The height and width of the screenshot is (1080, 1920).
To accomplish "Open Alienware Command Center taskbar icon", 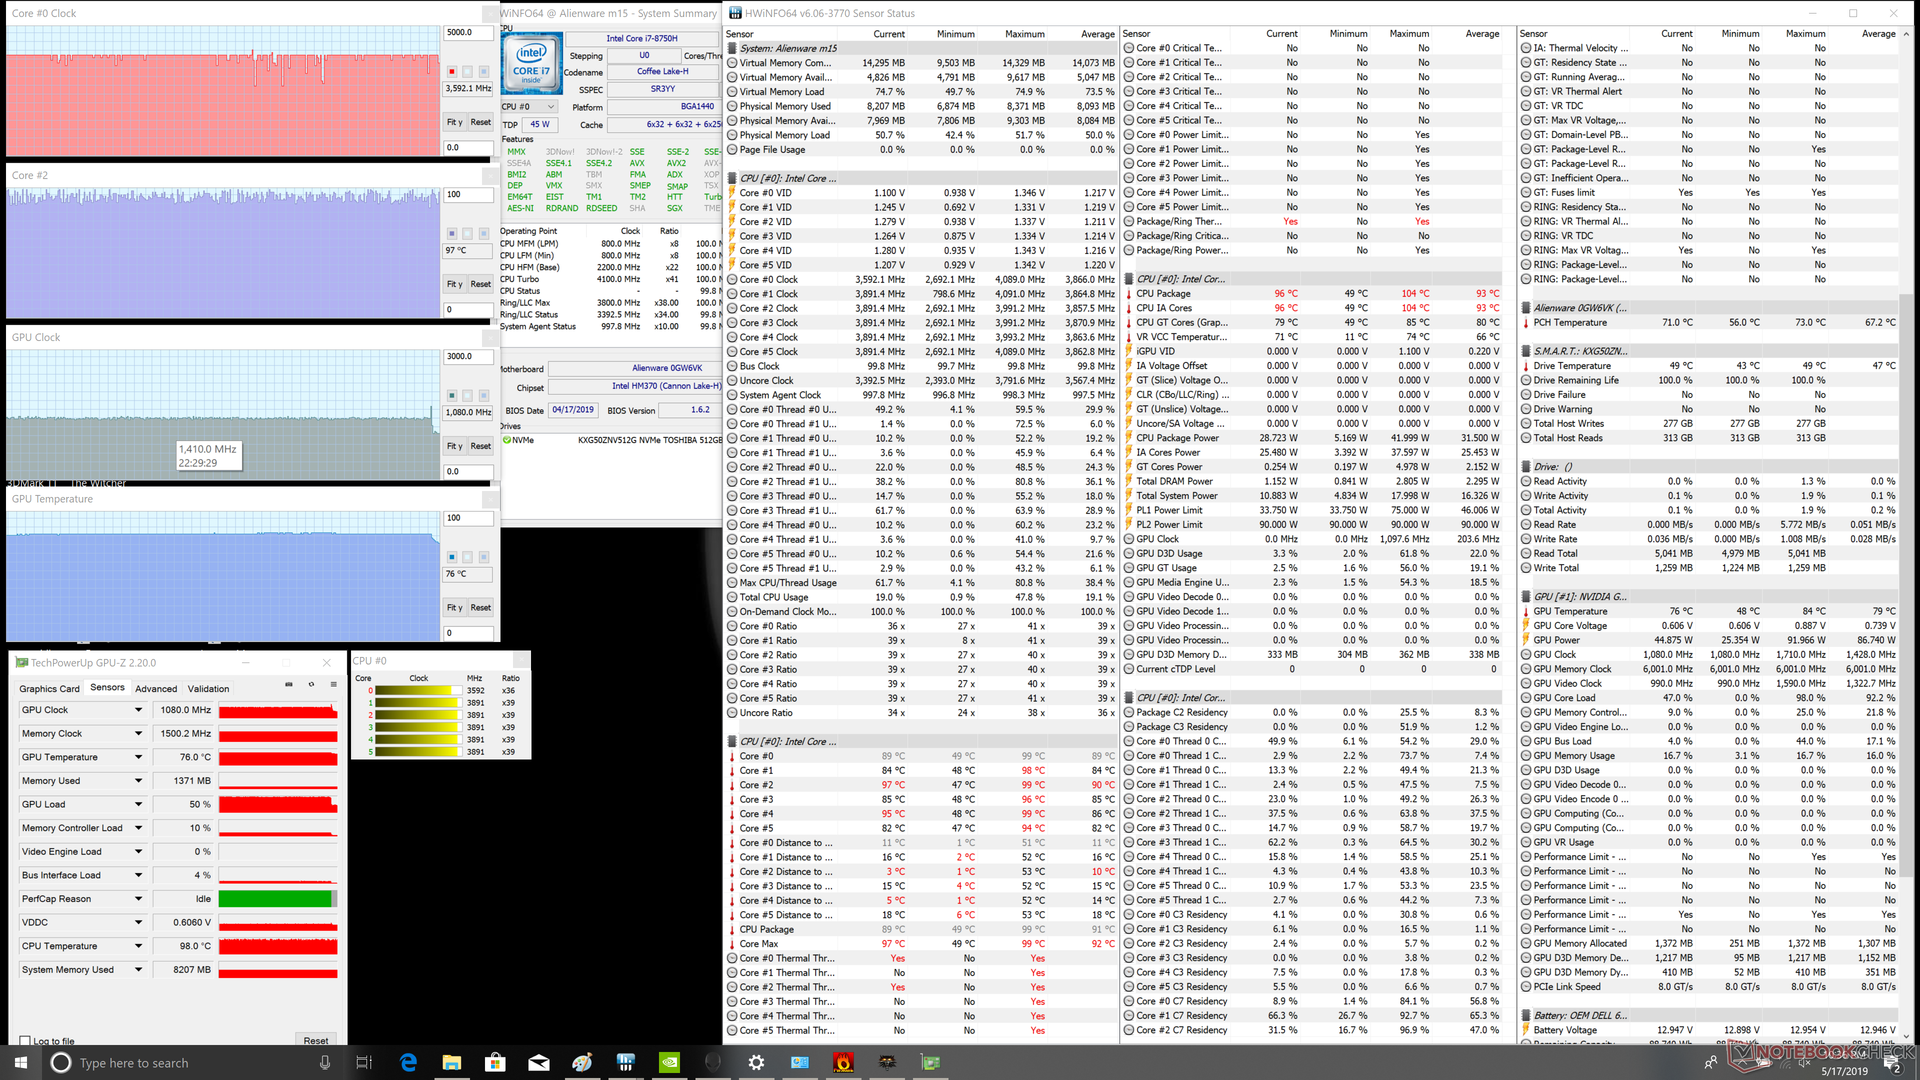I will [712, 1062].
